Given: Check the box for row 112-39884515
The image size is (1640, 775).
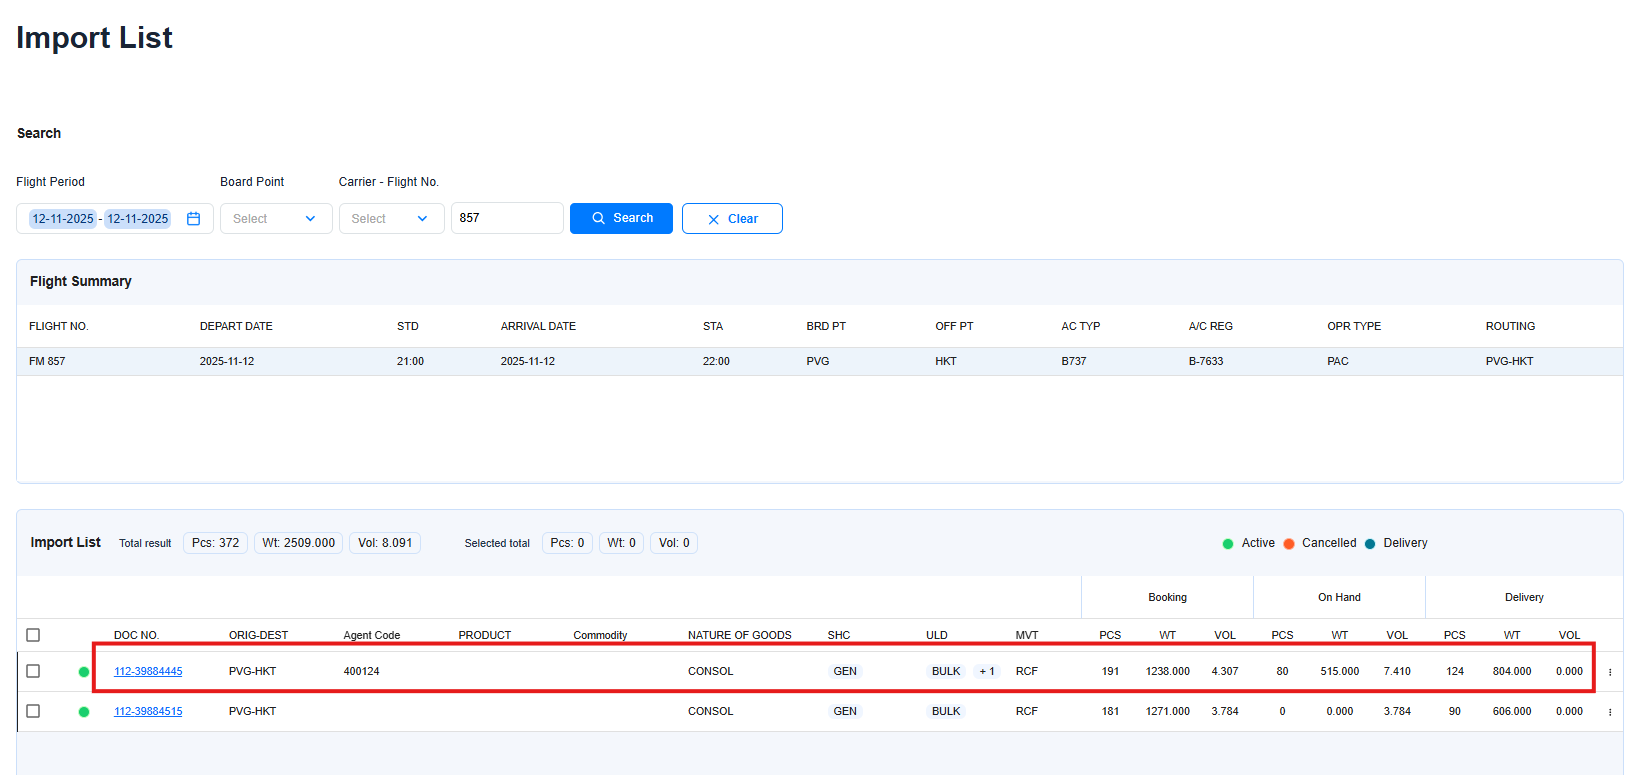Looking at the screenshot, I should click(33, 711).
